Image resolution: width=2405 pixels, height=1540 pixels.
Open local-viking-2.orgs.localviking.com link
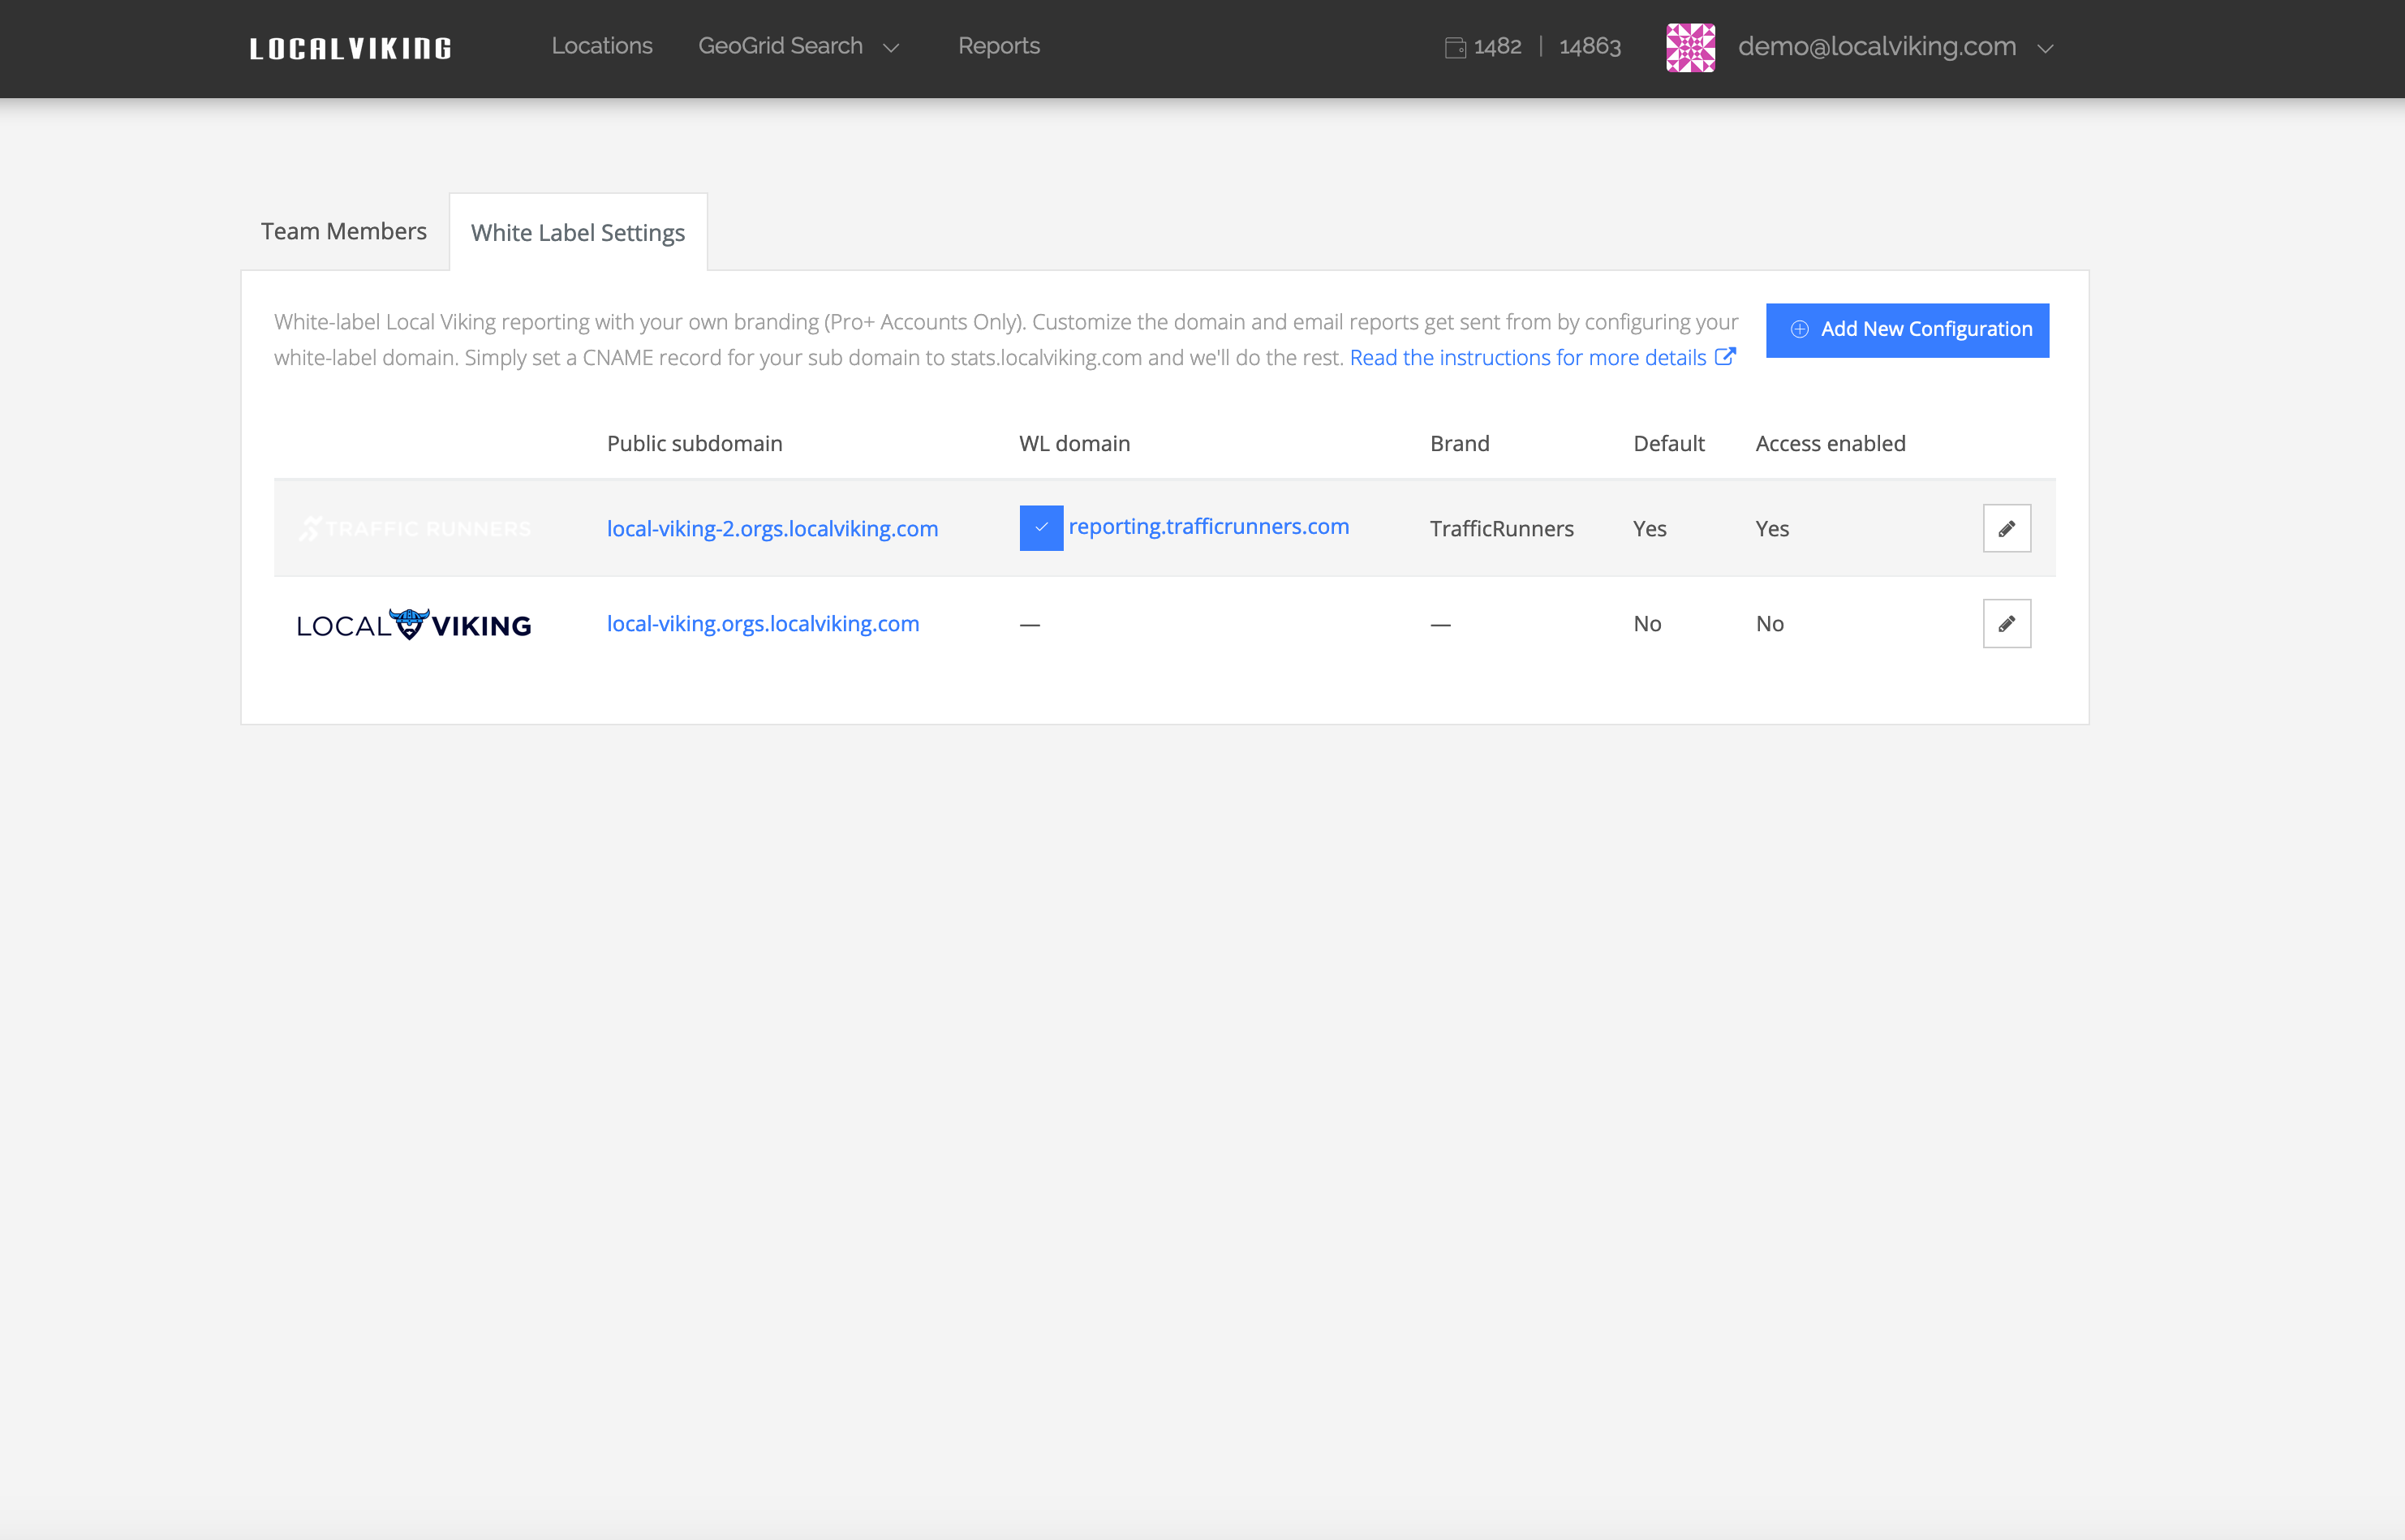(772, 528)
